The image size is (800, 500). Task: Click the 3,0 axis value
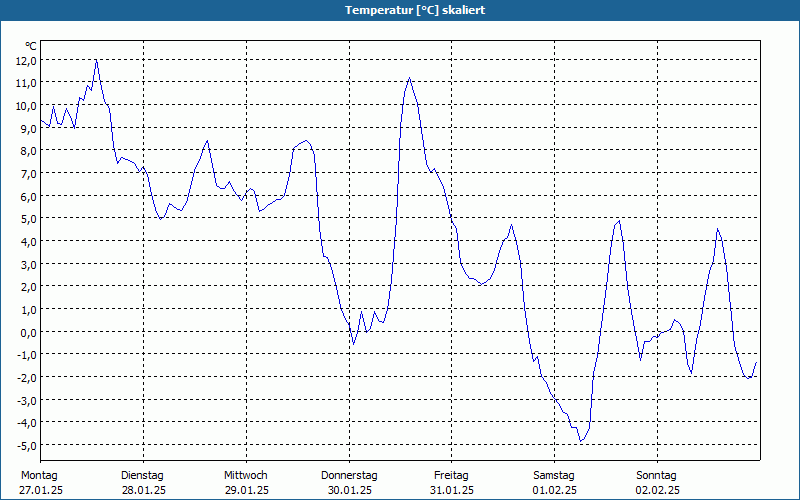click(29, 264)
